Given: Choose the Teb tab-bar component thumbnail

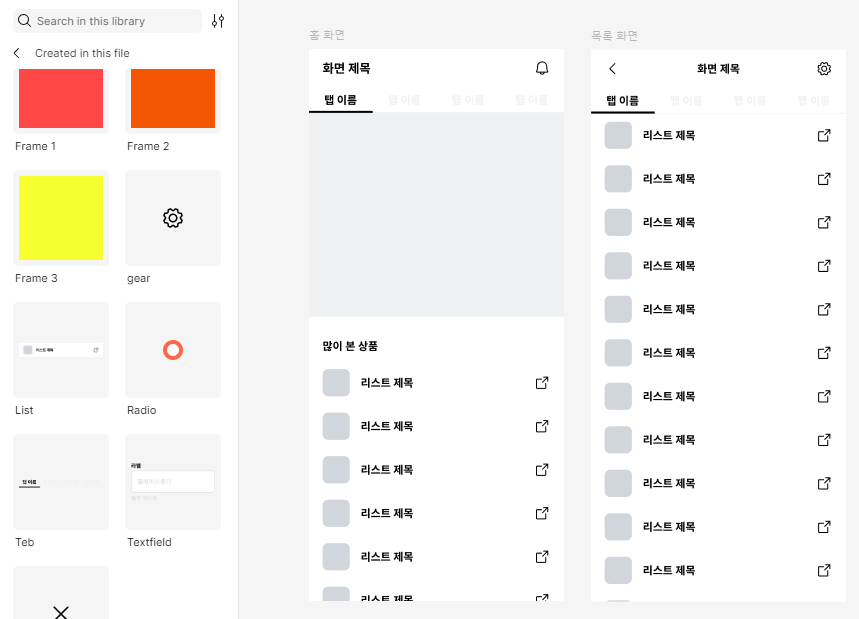Looking at the screenshot, I should [x=61, y=482].
